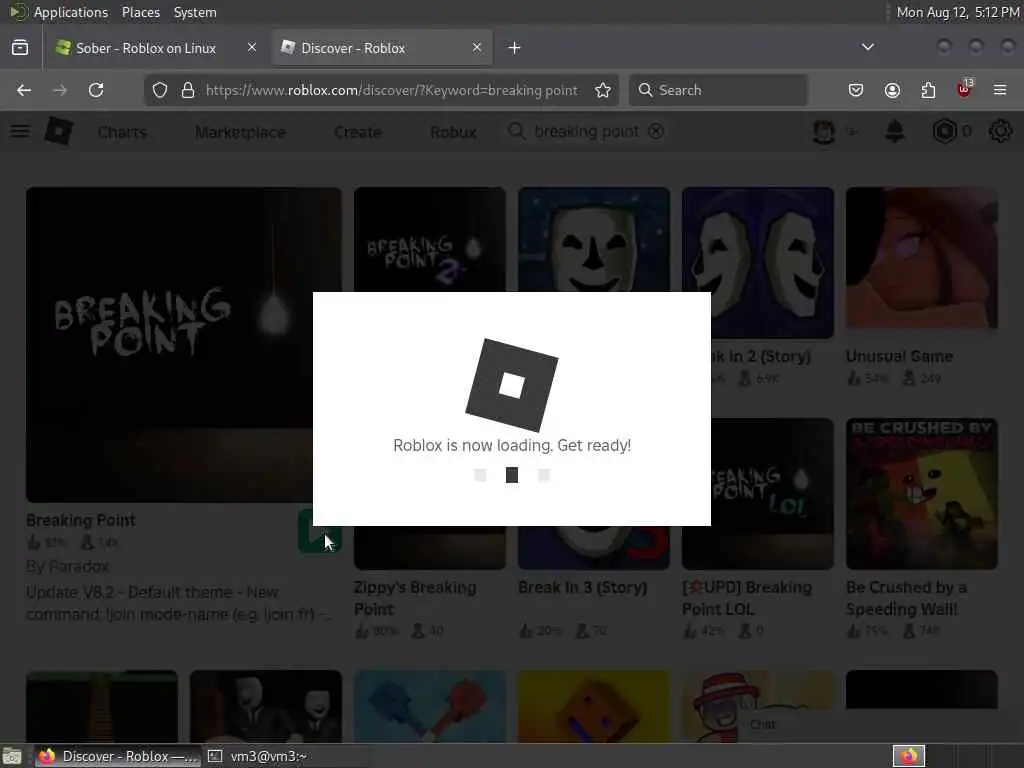Click the Firefox Search box
This screenshot has height=768, width=1024.
718,90
